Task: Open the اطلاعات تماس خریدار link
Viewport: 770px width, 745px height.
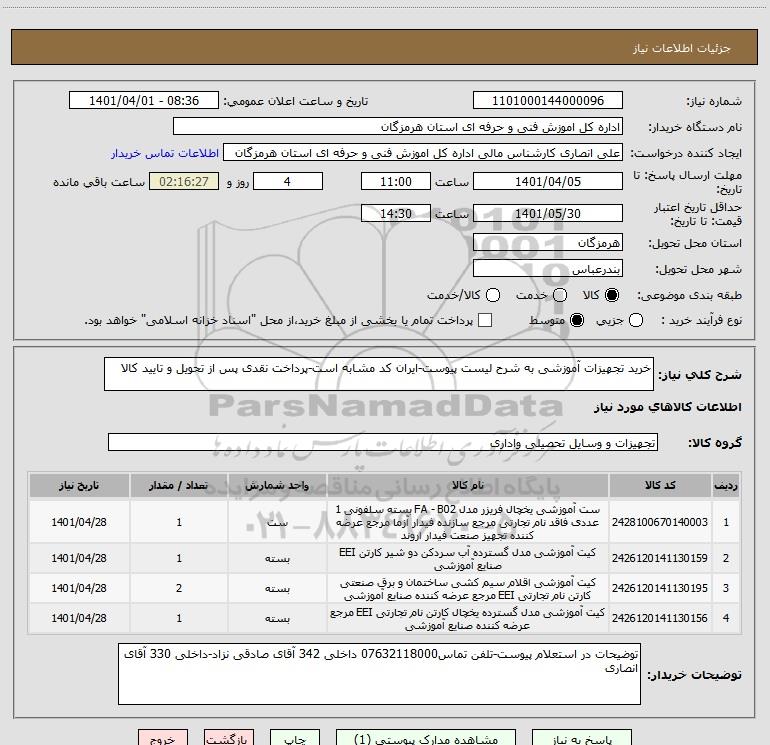Action: pos(165,153)
